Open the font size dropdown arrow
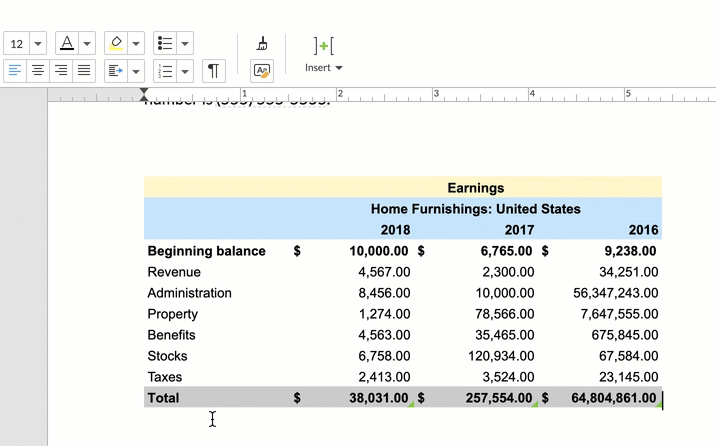Screen dimensions: 716x446 [38, 44]
